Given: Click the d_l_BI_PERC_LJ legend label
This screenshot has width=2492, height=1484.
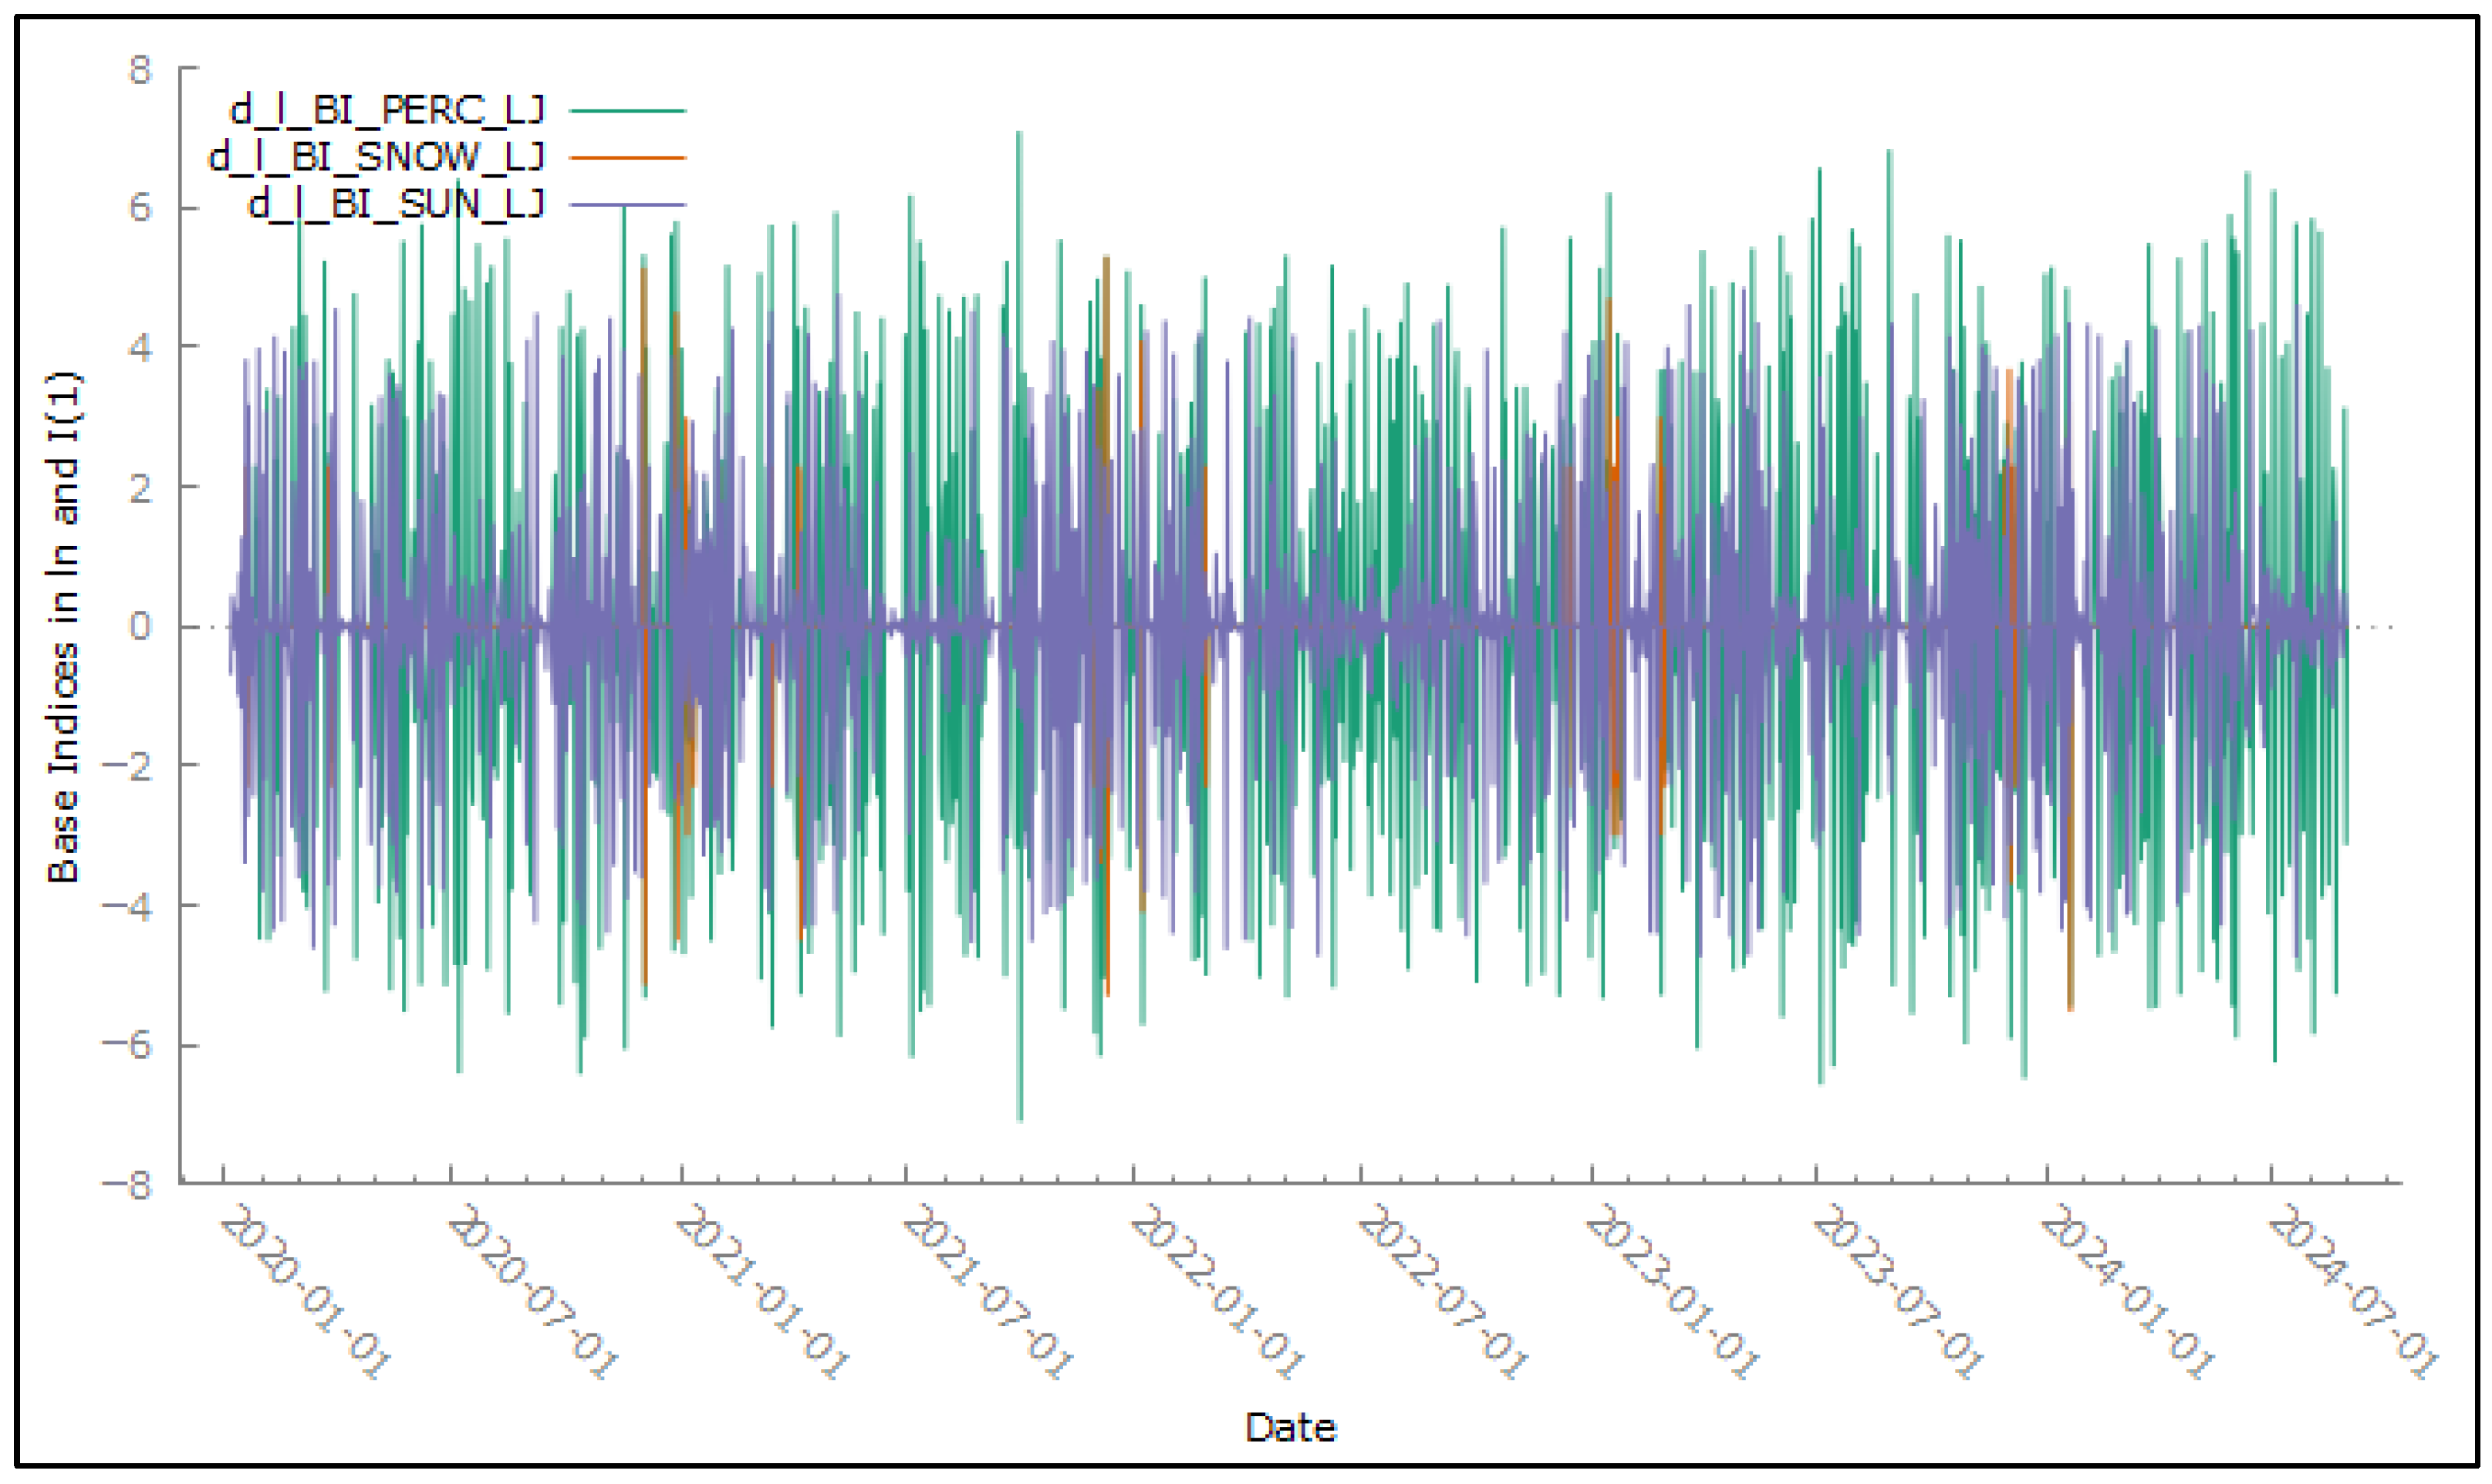Looking at the screenshot, I should tap(387, 110).
